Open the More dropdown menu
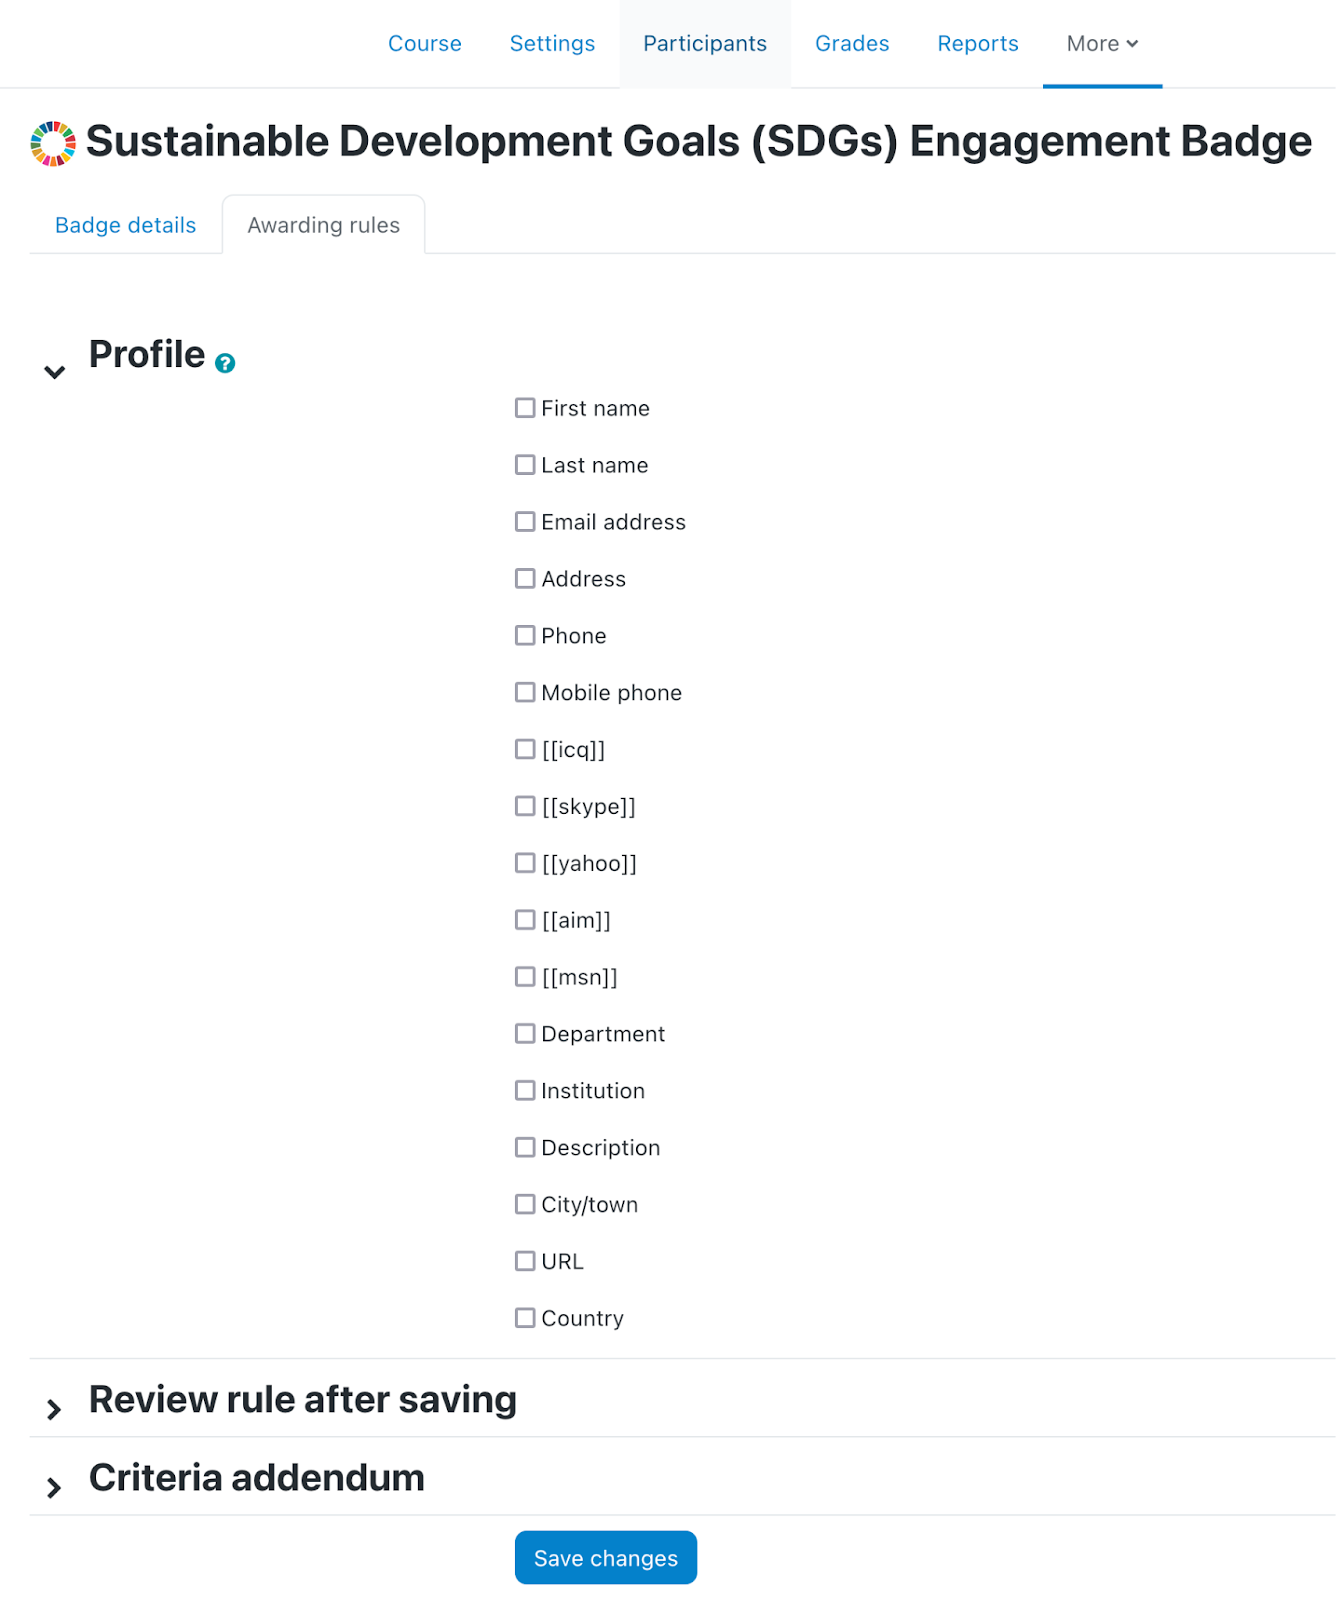 click(x=1102, y=44)
